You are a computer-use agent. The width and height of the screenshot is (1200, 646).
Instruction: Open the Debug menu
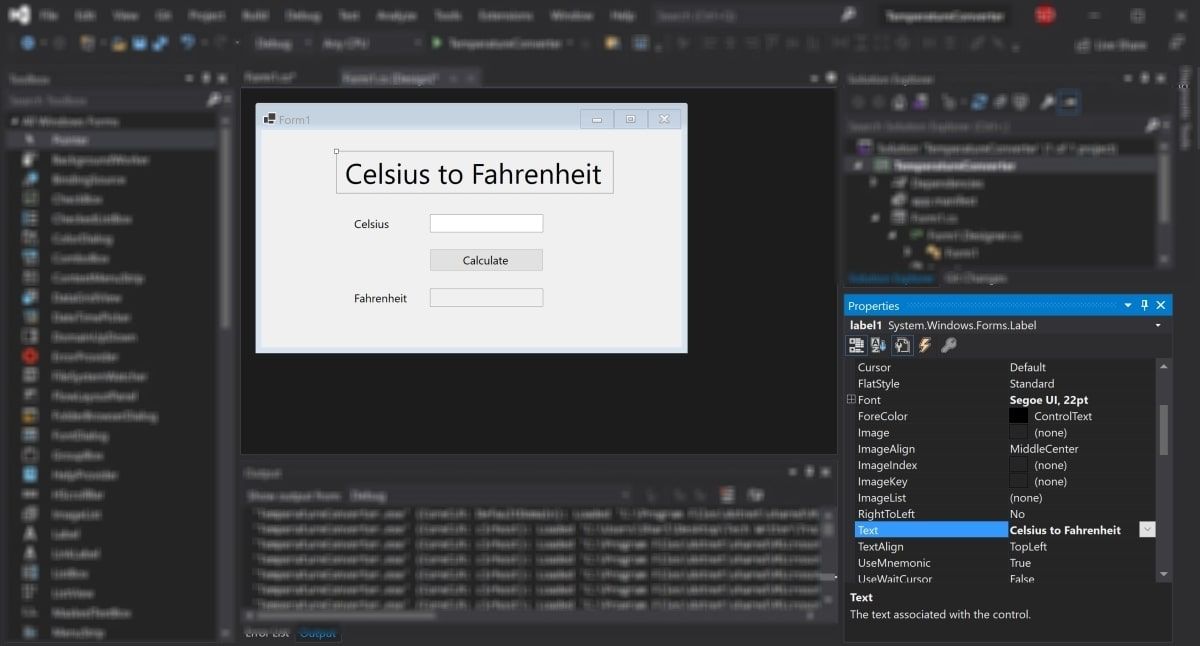[303, 14]
